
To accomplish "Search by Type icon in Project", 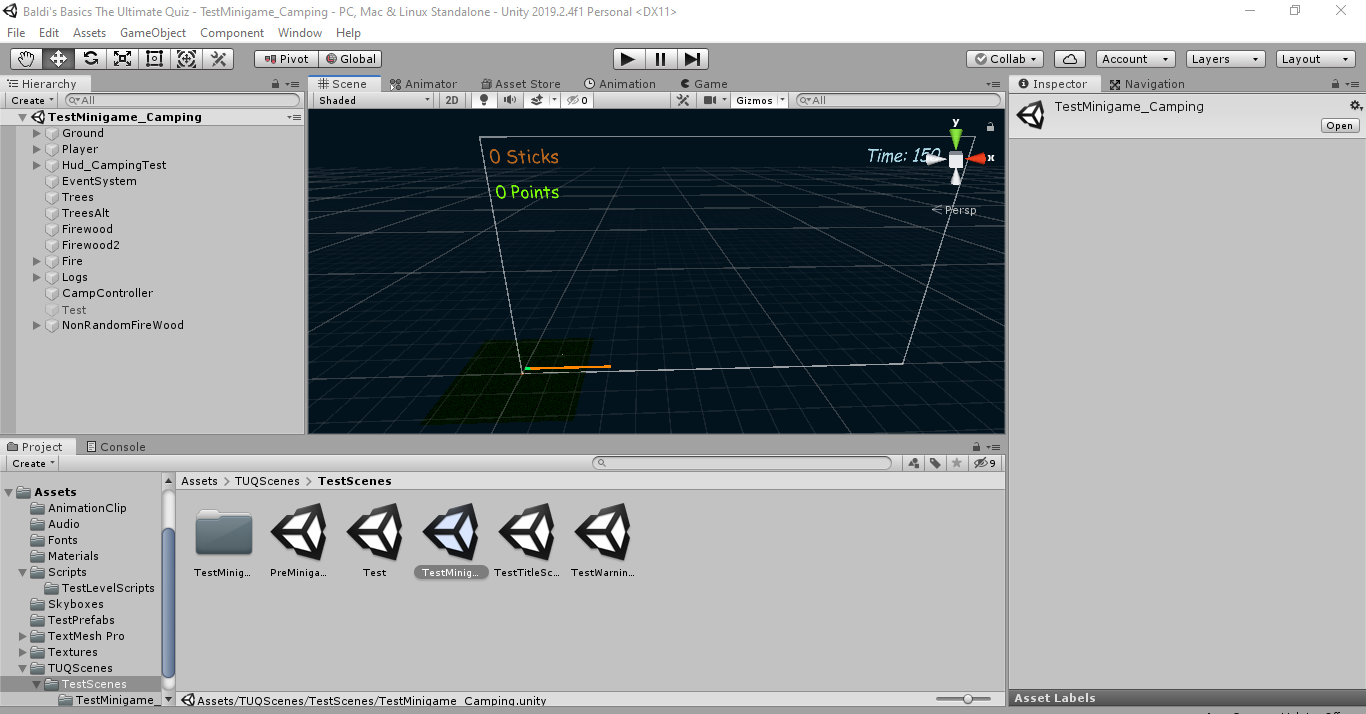I will 913,463.
